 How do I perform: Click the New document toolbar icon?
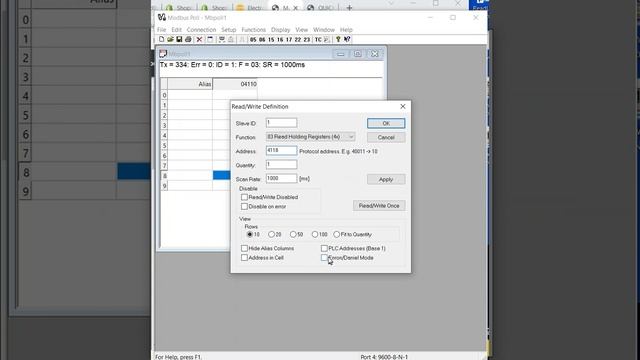coord(162,40)
